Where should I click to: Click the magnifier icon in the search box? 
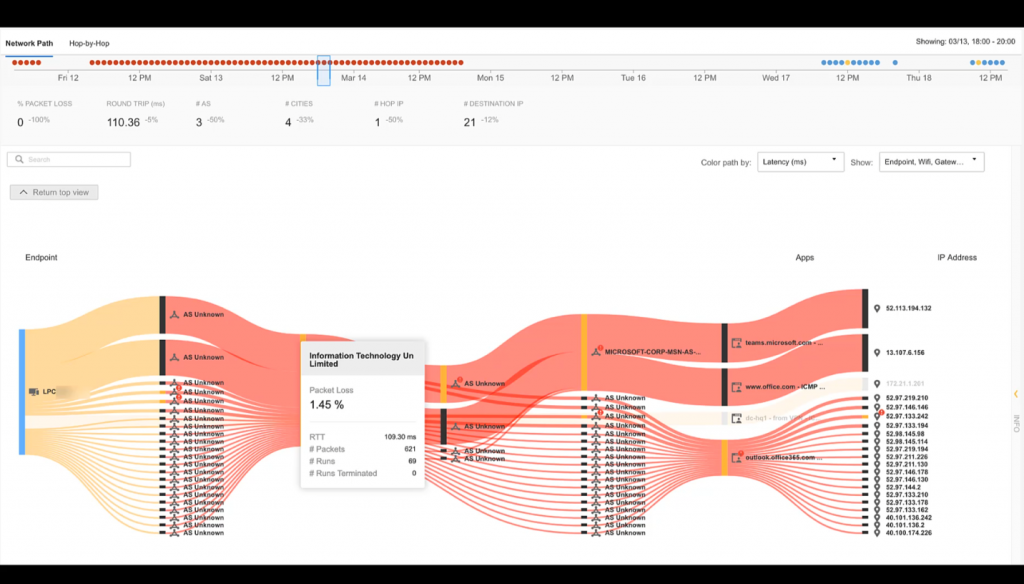[19, 159]
